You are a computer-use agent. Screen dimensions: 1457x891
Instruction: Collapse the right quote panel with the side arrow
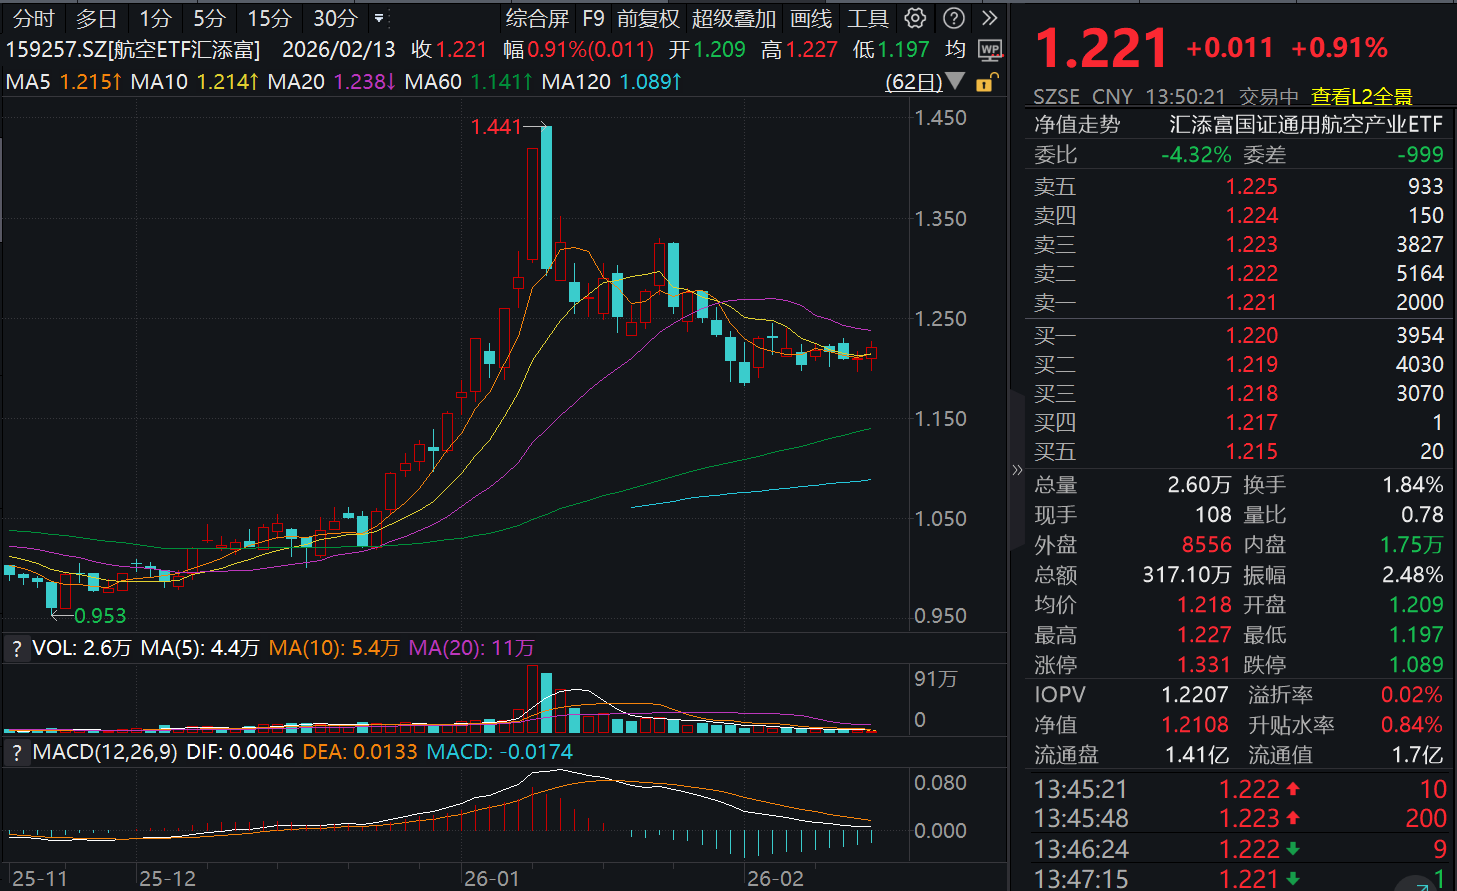(x=1017, y=469)
